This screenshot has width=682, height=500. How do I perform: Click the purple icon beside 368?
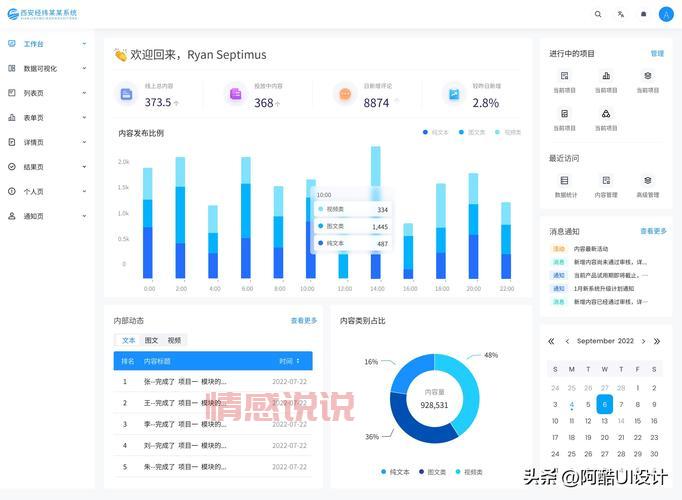(x=235, y=93)
